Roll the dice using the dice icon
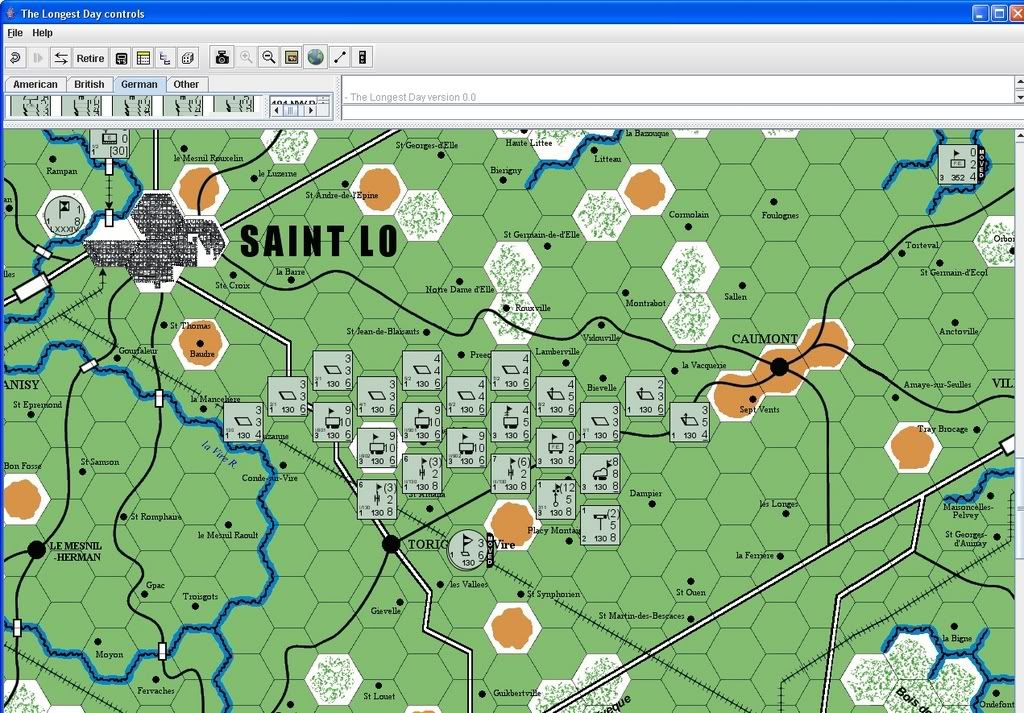Image resolution: width=1024 pixels, height=713 pixels. click(187, 58)
